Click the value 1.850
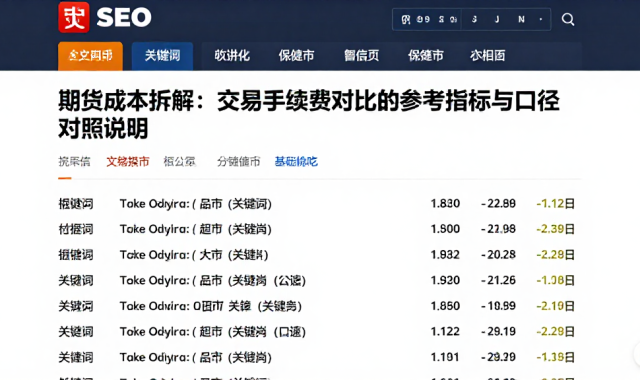The height and width of the screenshot is (380, 640). [445, 306]
